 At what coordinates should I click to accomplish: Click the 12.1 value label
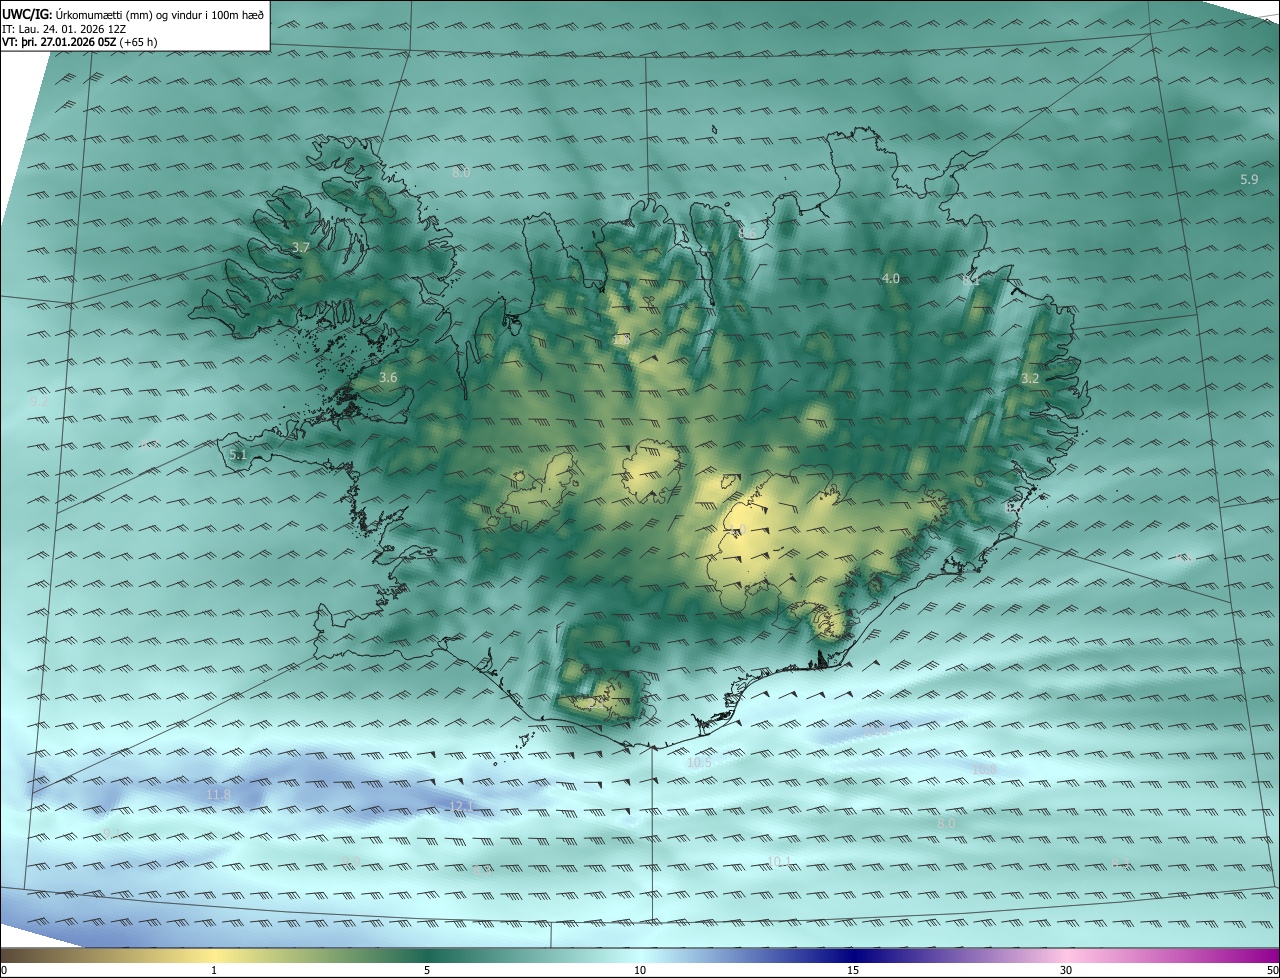(461, 806)
